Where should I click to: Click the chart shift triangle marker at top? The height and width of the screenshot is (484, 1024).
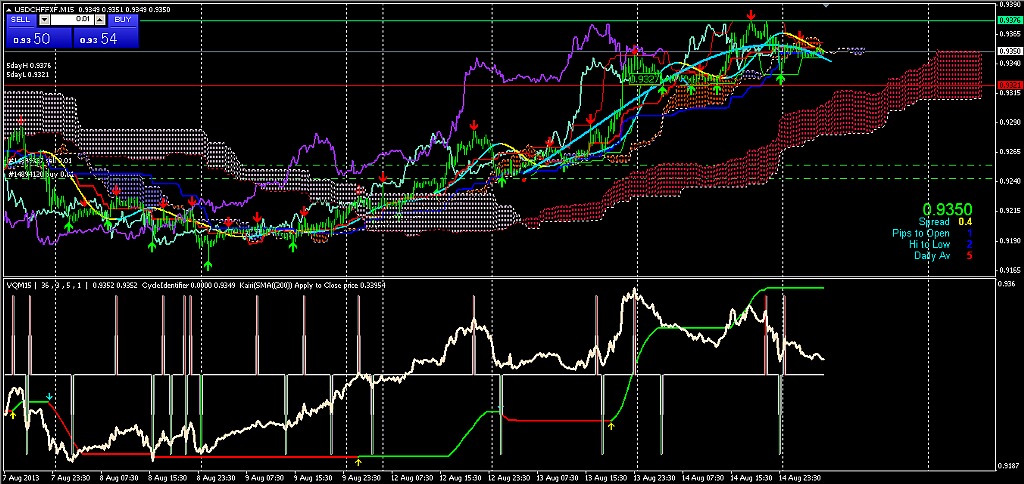pos(826,6)
